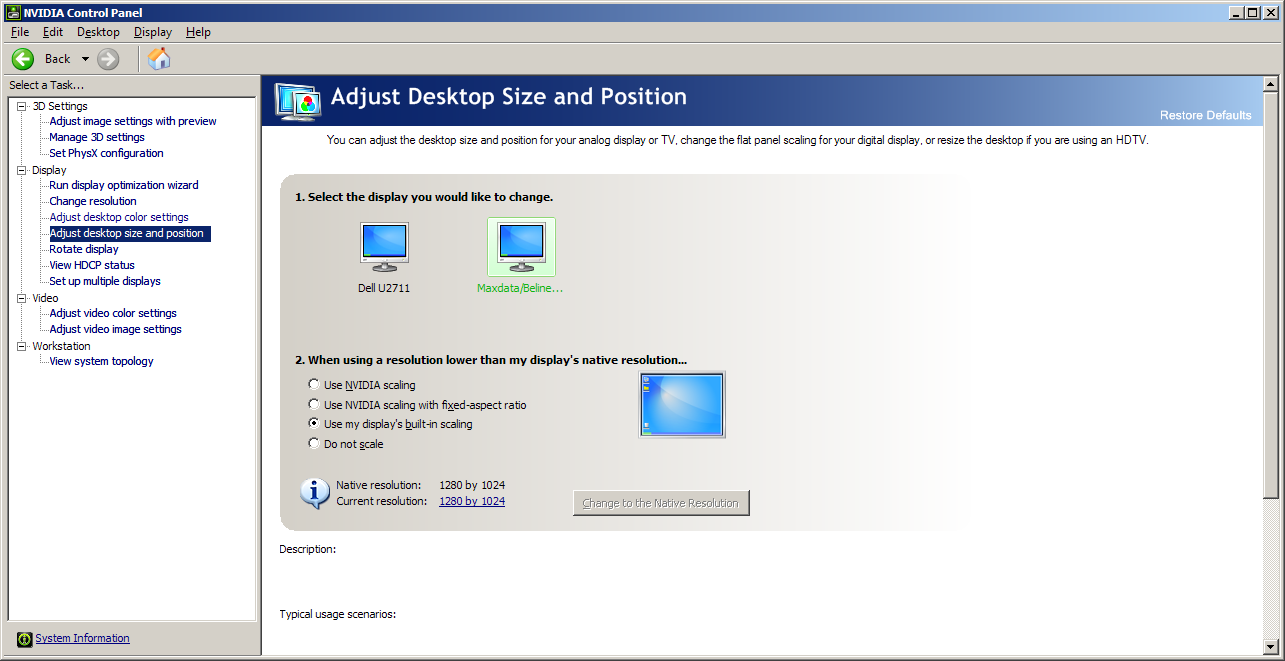This screenshot has width=1285, height=661.
Task: Open Change resolution task
Action: click(93, 201)
